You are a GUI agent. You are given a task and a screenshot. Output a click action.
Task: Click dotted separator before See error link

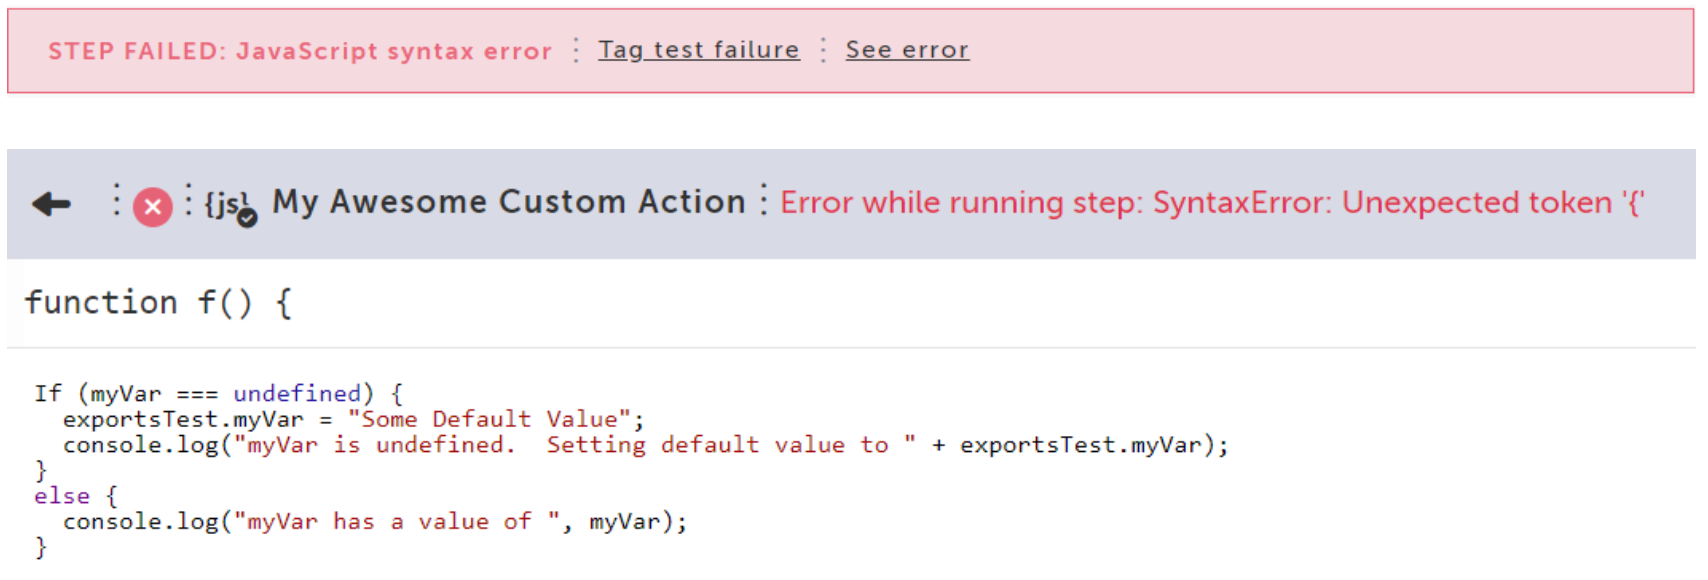(x=823, y=50)
